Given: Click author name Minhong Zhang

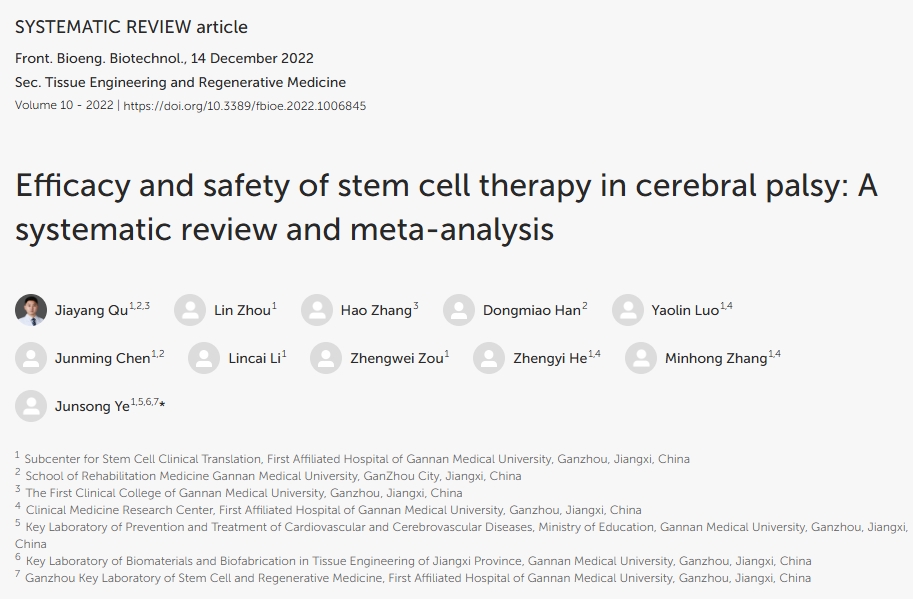Looking at the screenshot, I should coord(716,359).
